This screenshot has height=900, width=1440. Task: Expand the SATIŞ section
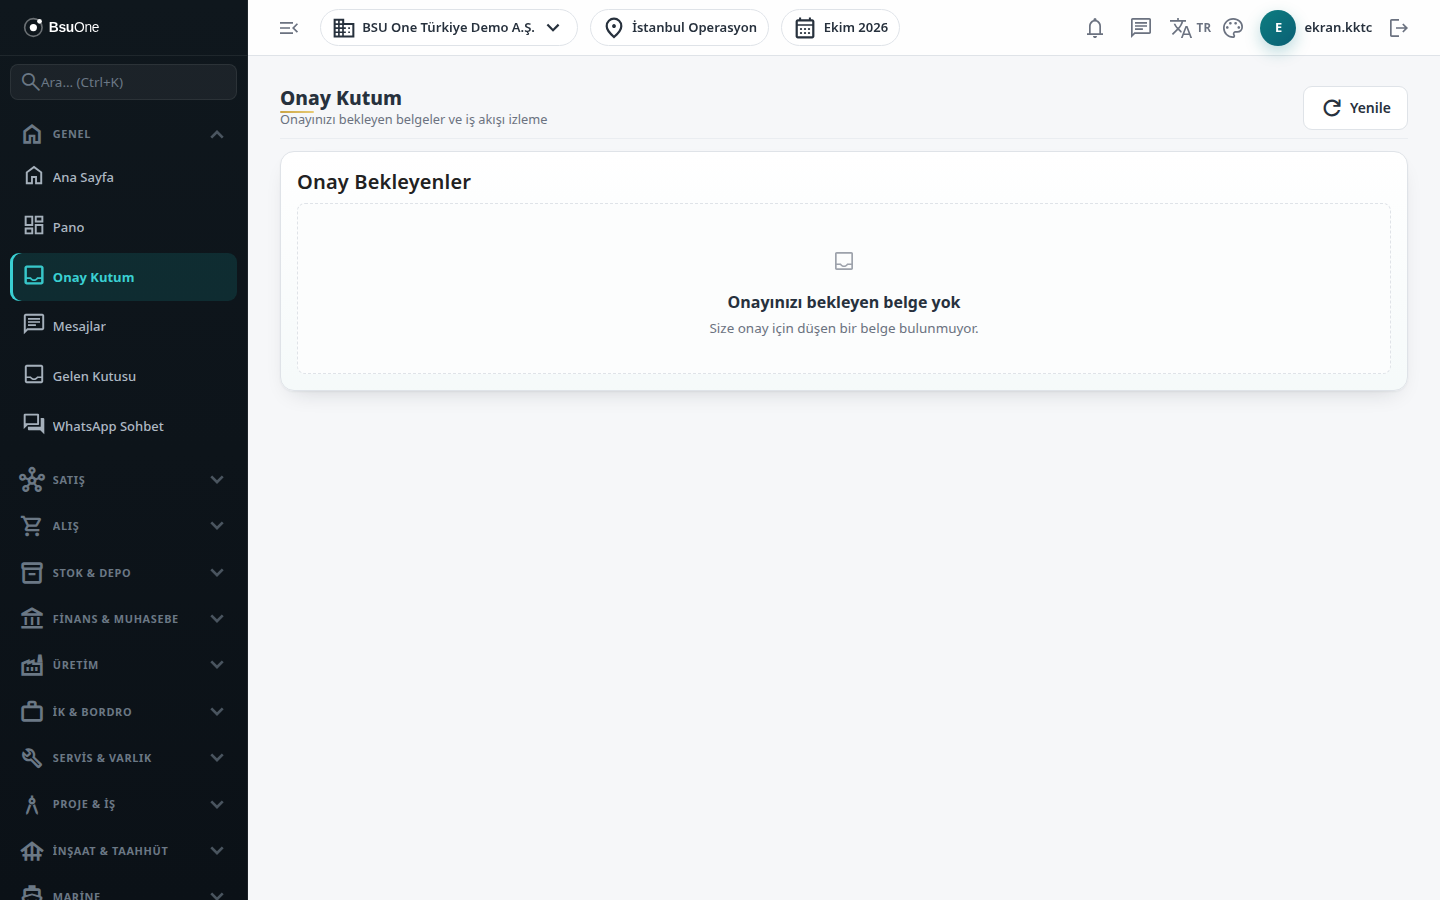click(124, 480)
